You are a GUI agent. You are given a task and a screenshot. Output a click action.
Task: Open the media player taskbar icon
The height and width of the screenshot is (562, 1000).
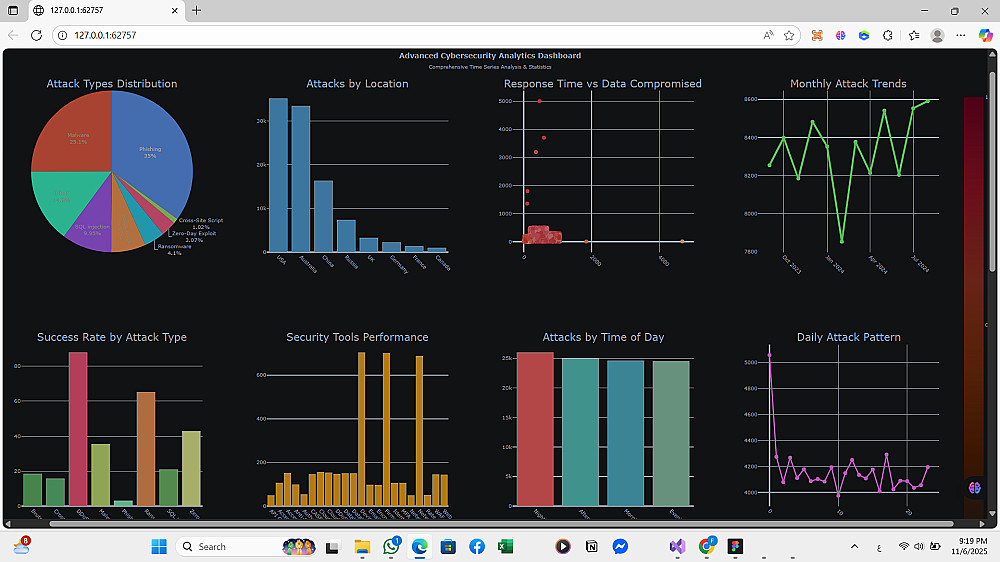[562, 547]
